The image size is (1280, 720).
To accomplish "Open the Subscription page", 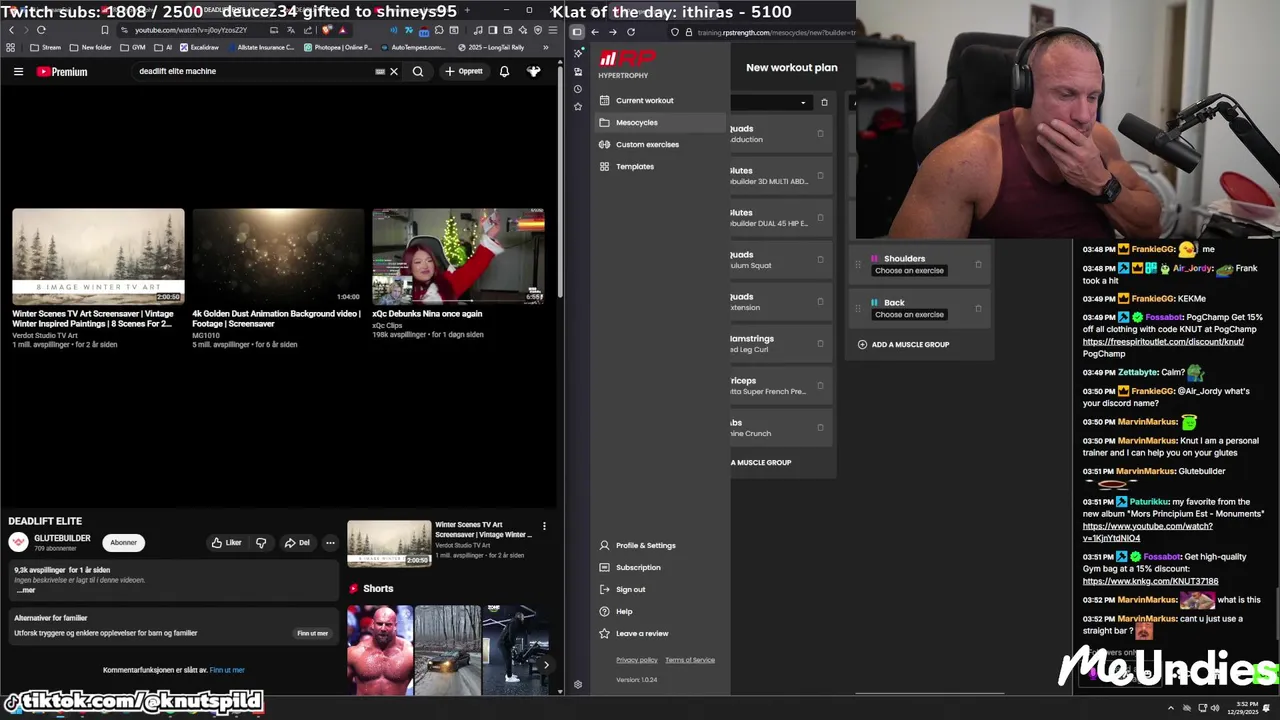I will point(629,567).
